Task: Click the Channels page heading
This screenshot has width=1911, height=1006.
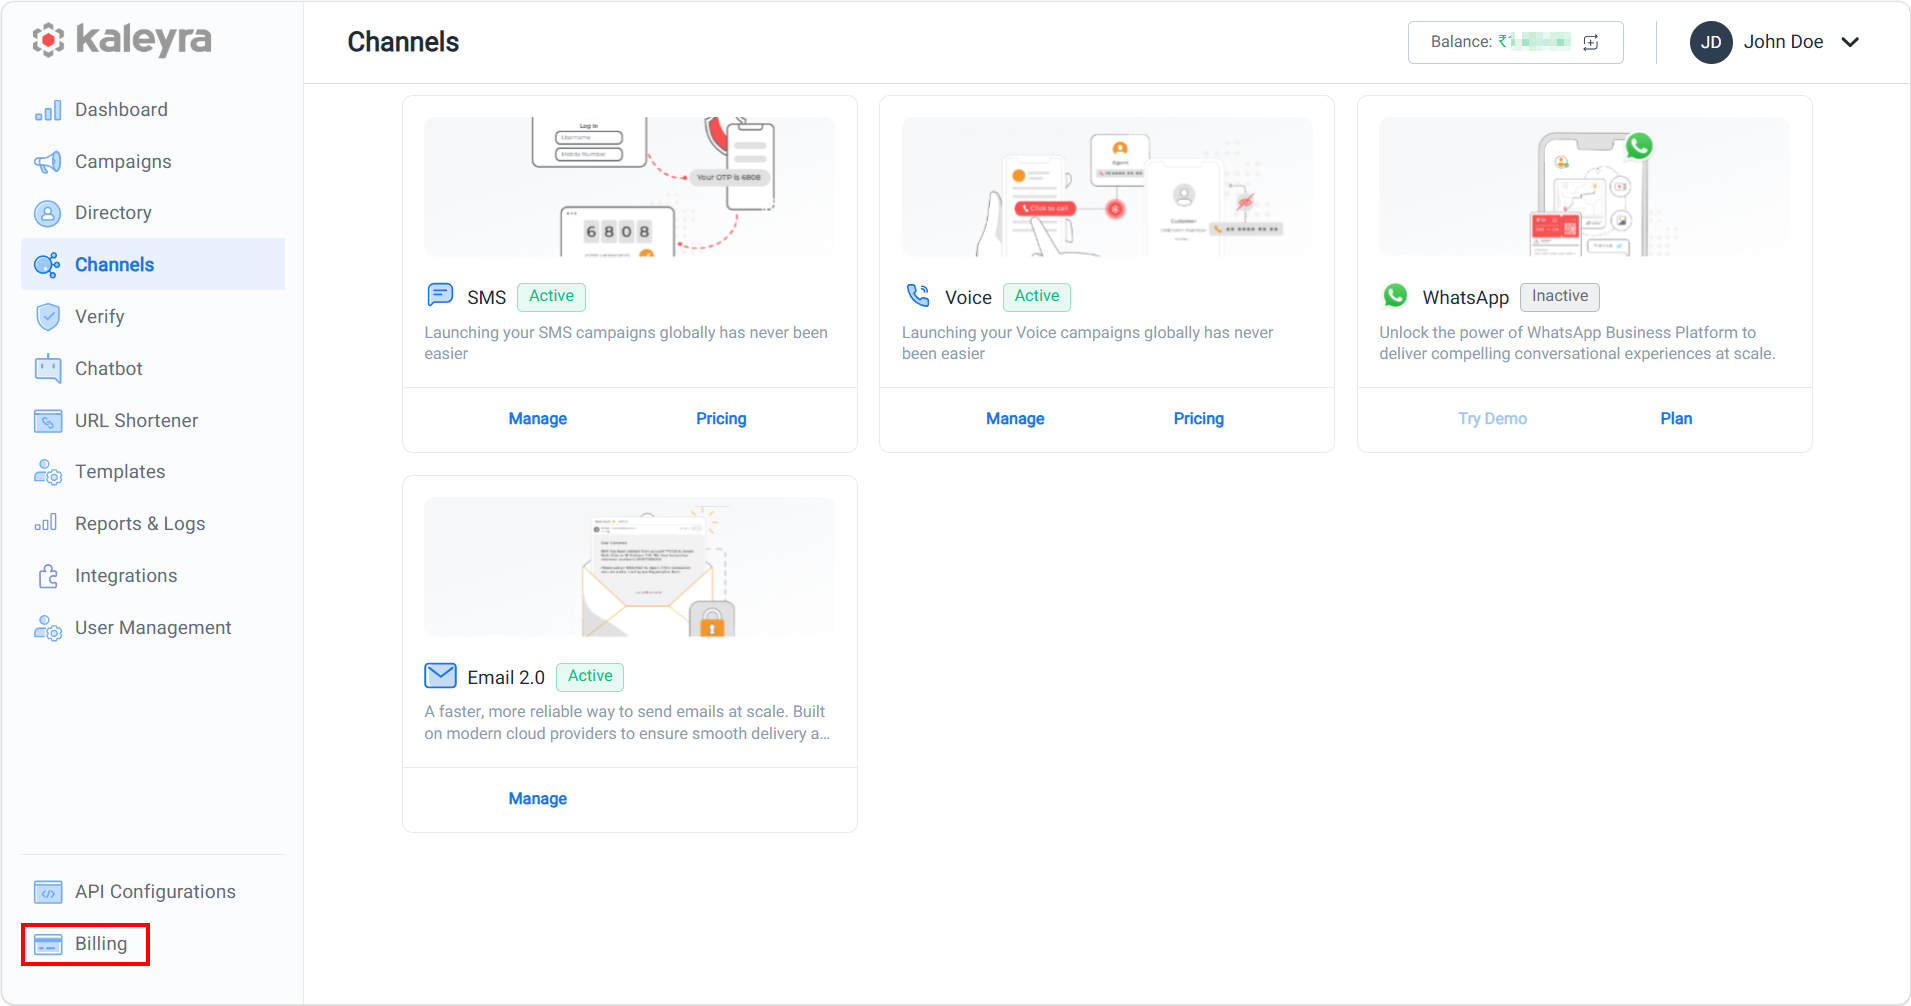Action: click(x=403, y=42)
